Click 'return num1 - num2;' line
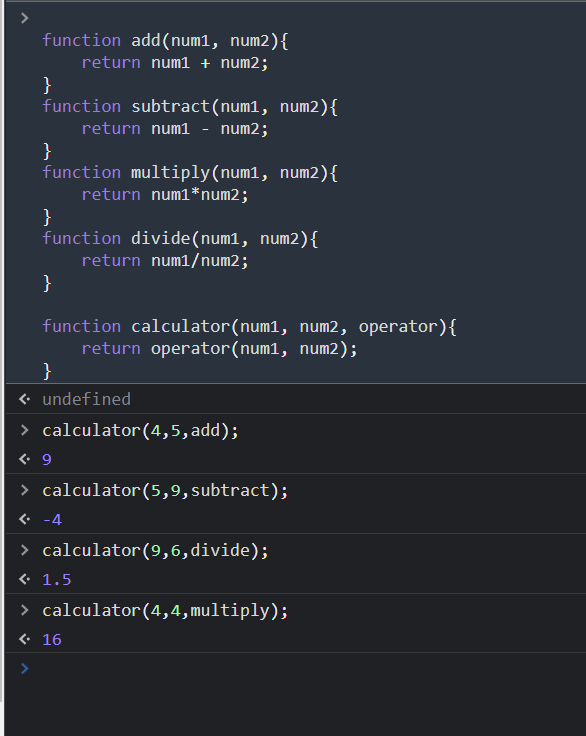Screen dimensions: 586x736 point(175,129)
